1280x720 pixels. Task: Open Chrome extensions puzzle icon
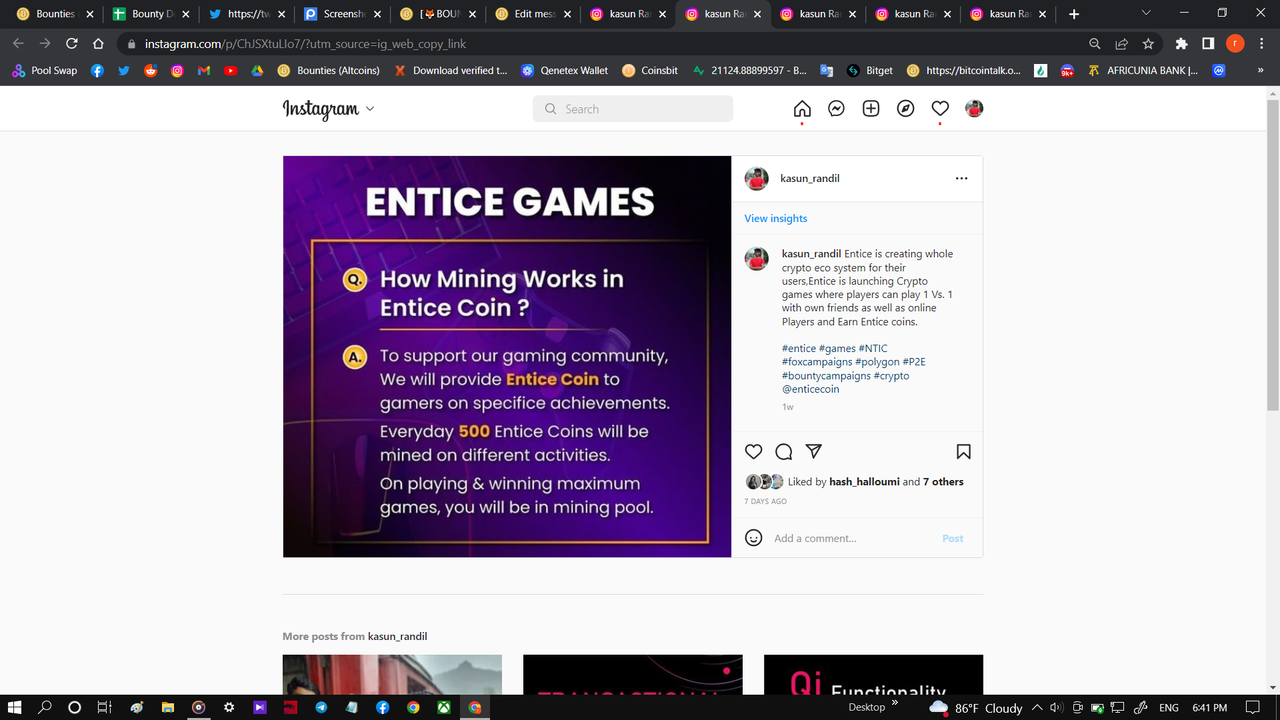point(1181,44)
